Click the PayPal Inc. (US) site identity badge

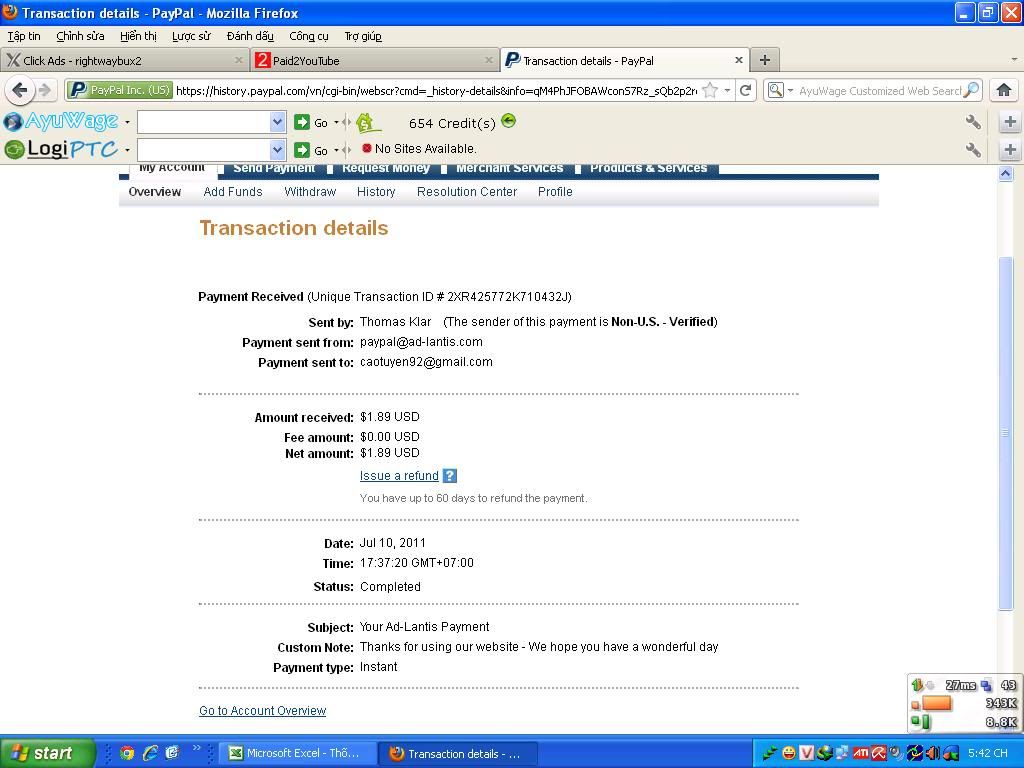120,90
